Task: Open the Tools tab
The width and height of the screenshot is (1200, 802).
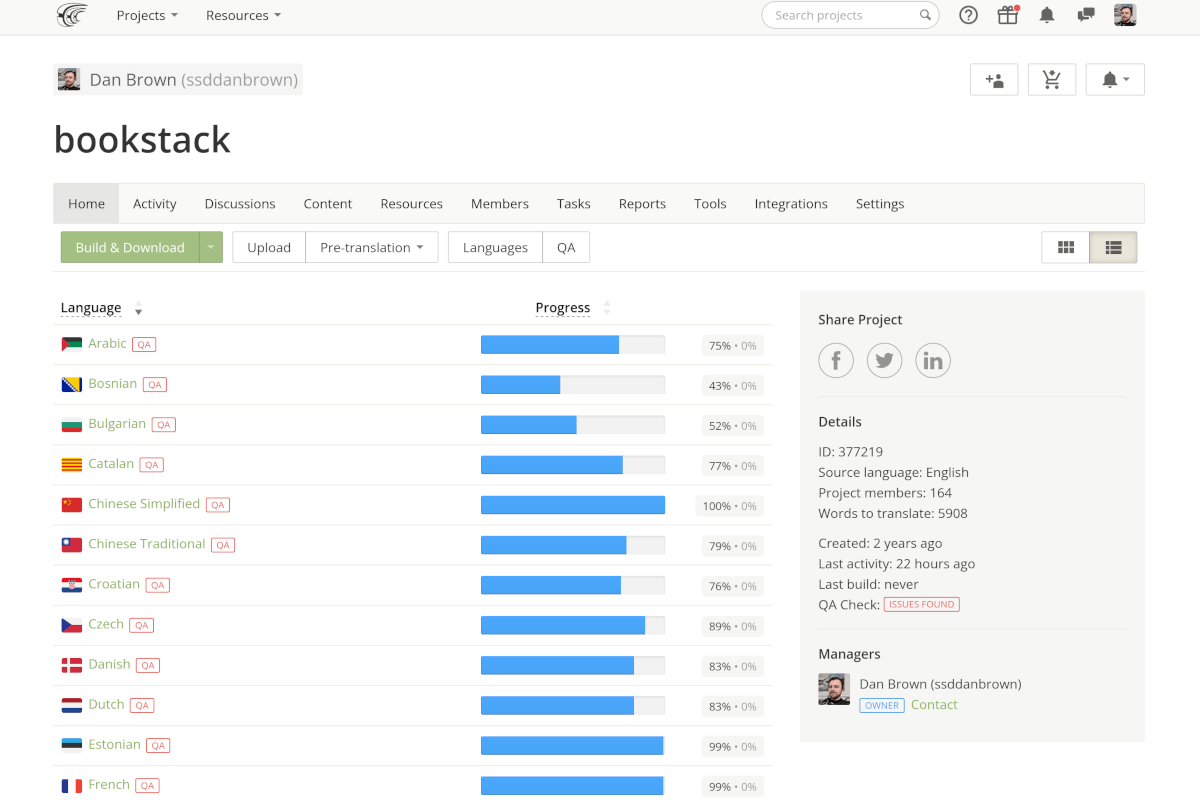Action: [x=710, y=203]
